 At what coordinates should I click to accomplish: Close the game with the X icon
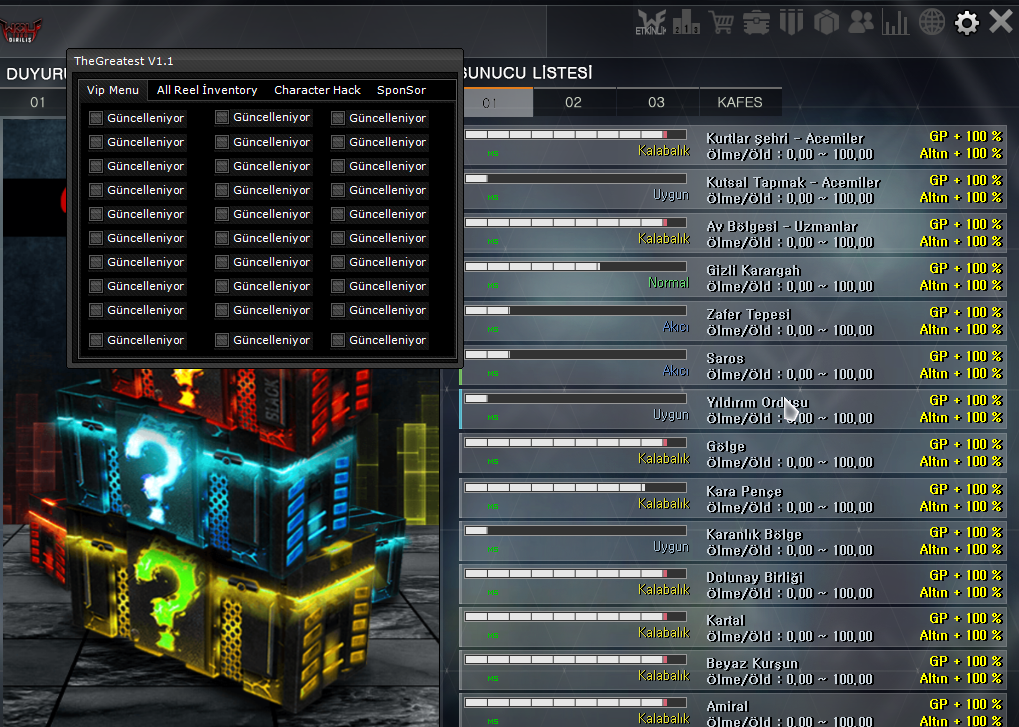pos(1001,22)
